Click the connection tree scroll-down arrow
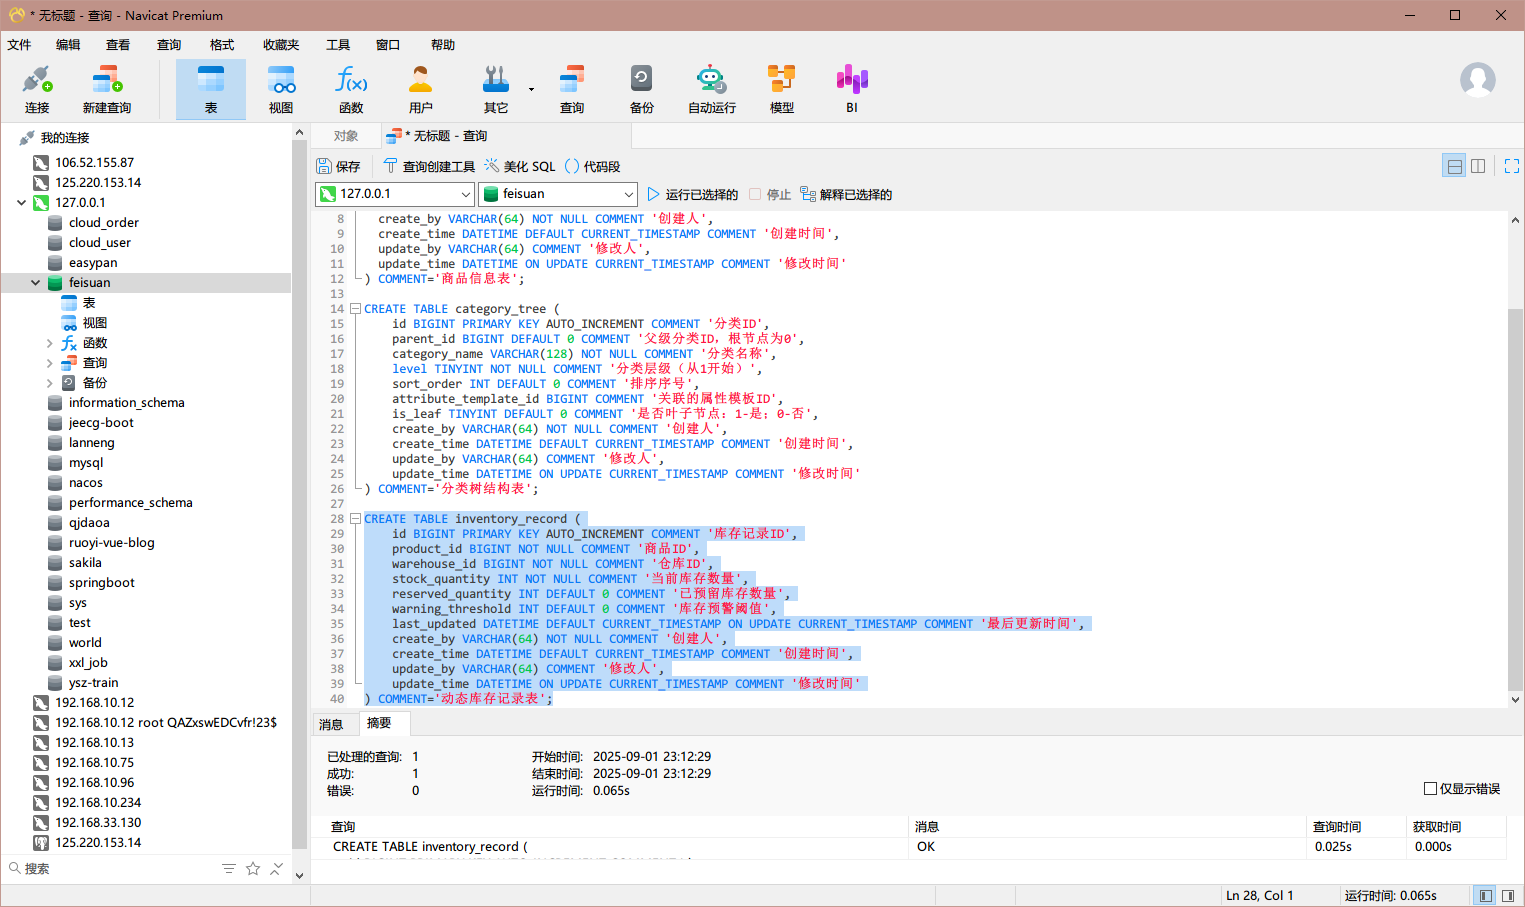 [299, 875]
